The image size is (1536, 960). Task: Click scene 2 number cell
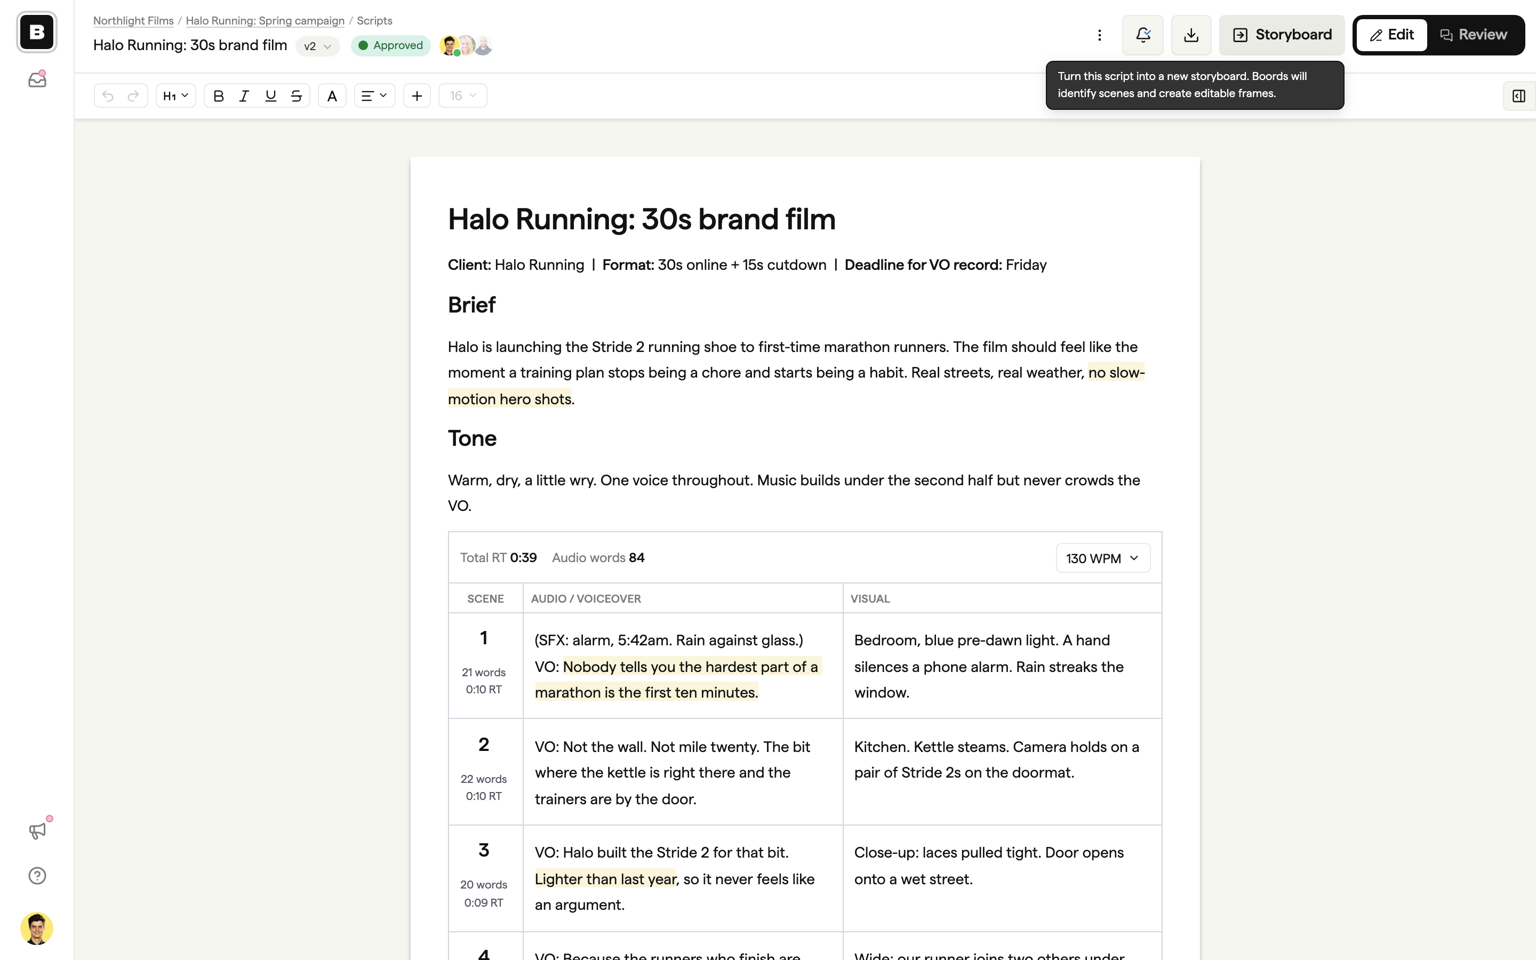pos(484,772)
